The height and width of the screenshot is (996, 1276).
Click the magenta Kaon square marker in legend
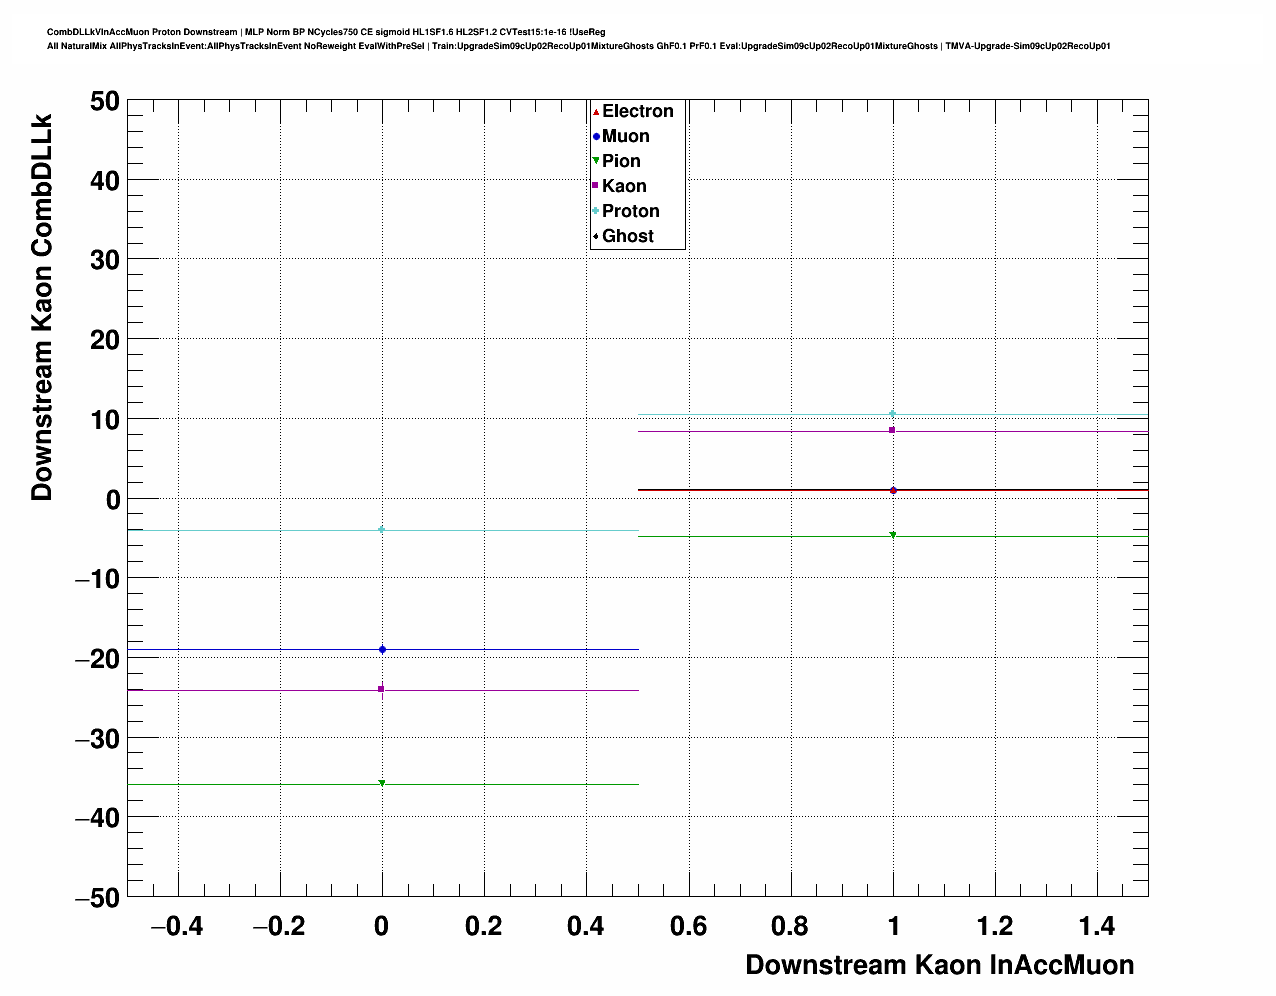(596, 186)
